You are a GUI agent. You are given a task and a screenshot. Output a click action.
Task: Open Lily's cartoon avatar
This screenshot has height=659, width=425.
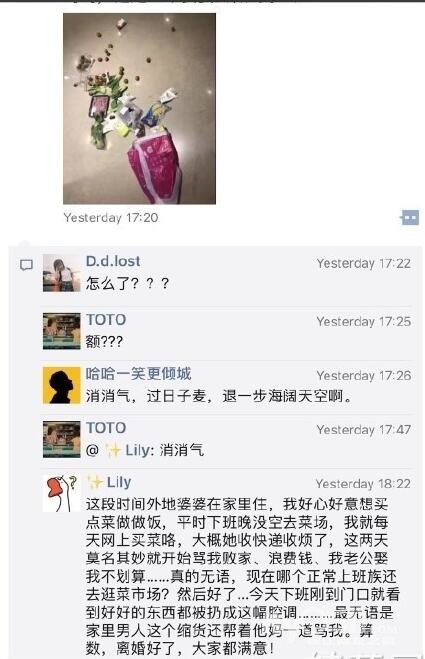point(61,493)
